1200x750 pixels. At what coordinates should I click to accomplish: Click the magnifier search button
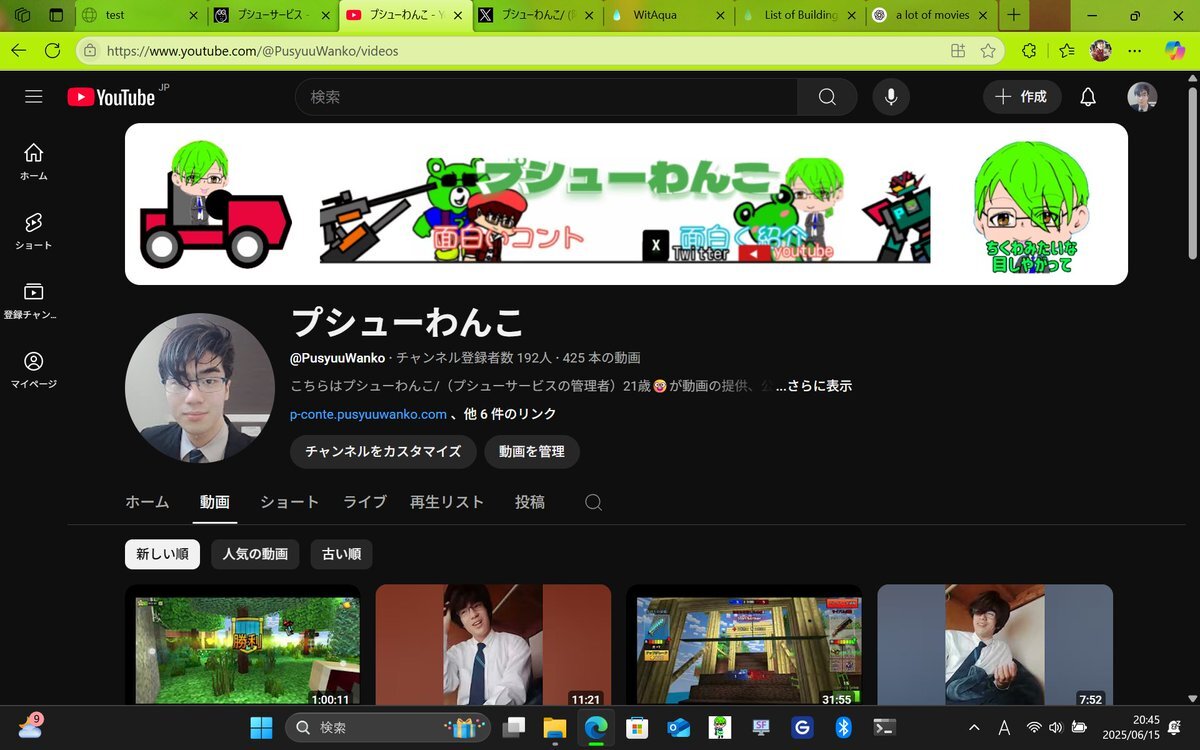click(827, 97)
